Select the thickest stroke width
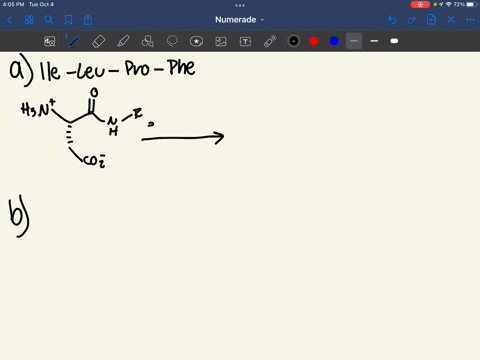 click(394, 41)
